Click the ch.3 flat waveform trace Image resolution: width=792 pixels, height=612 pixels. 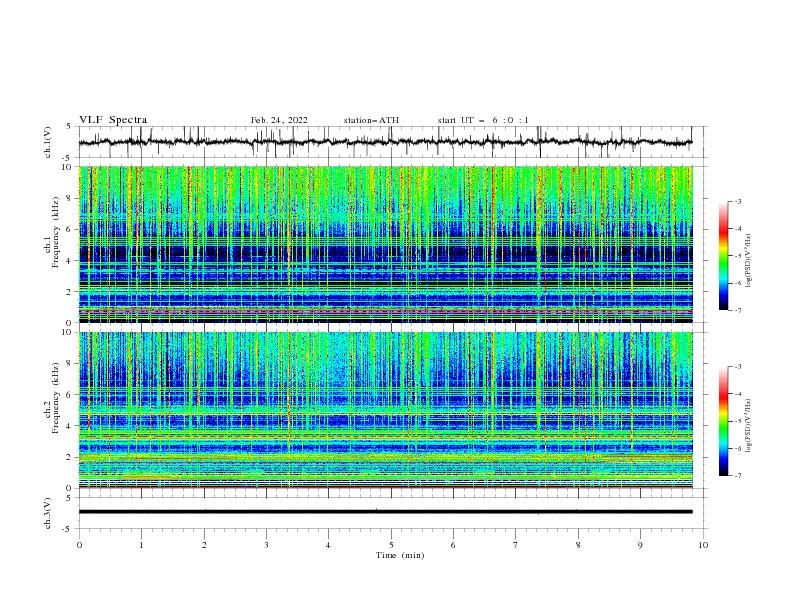pos(385,512)
